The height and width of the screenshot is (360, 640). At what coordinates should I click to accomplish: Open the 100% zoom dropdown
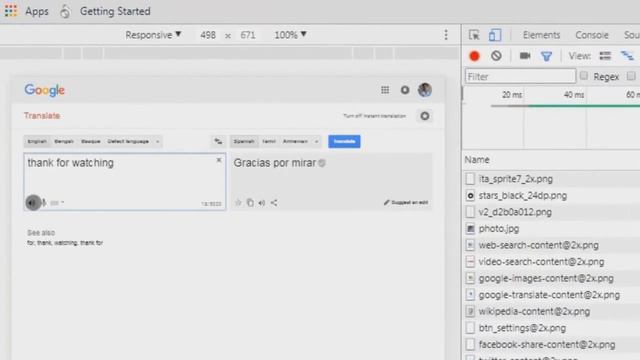coord(290,35)
